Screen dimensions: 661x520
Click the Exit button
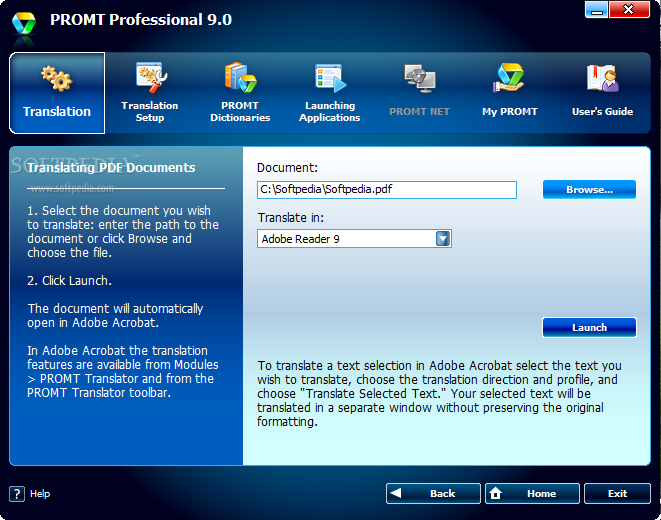617,493
